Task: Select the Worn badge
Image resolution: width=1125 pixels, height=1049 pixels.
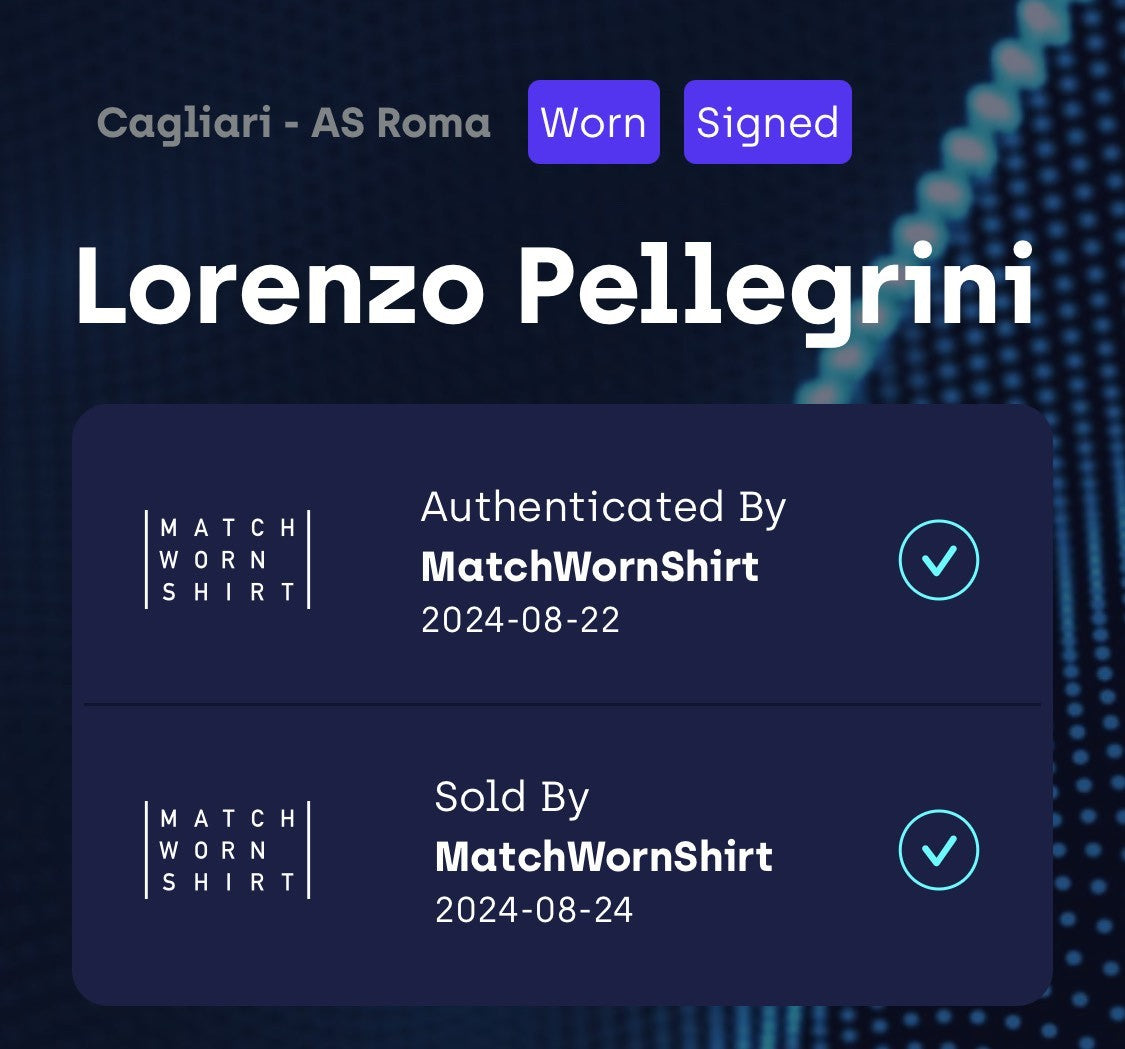Action: pos(593,122)
